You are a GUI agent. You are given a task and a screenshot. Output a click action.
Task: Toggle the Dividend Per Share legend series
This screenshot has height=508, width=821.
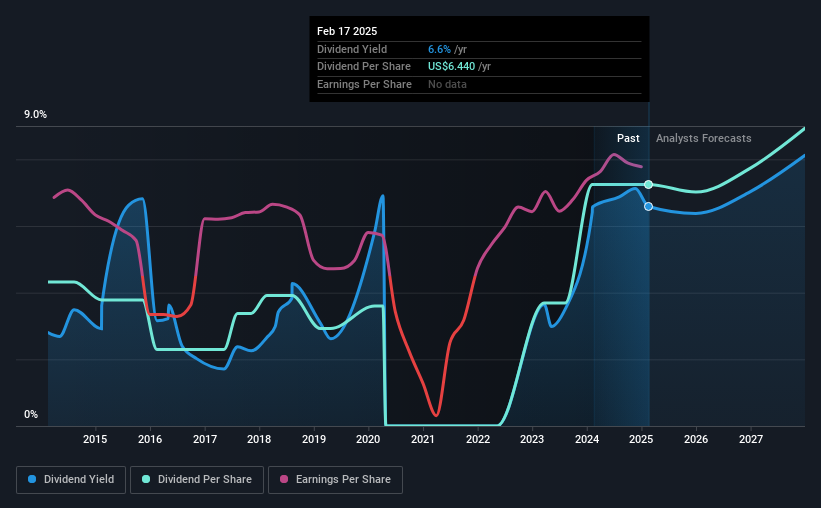pos(197,479)
